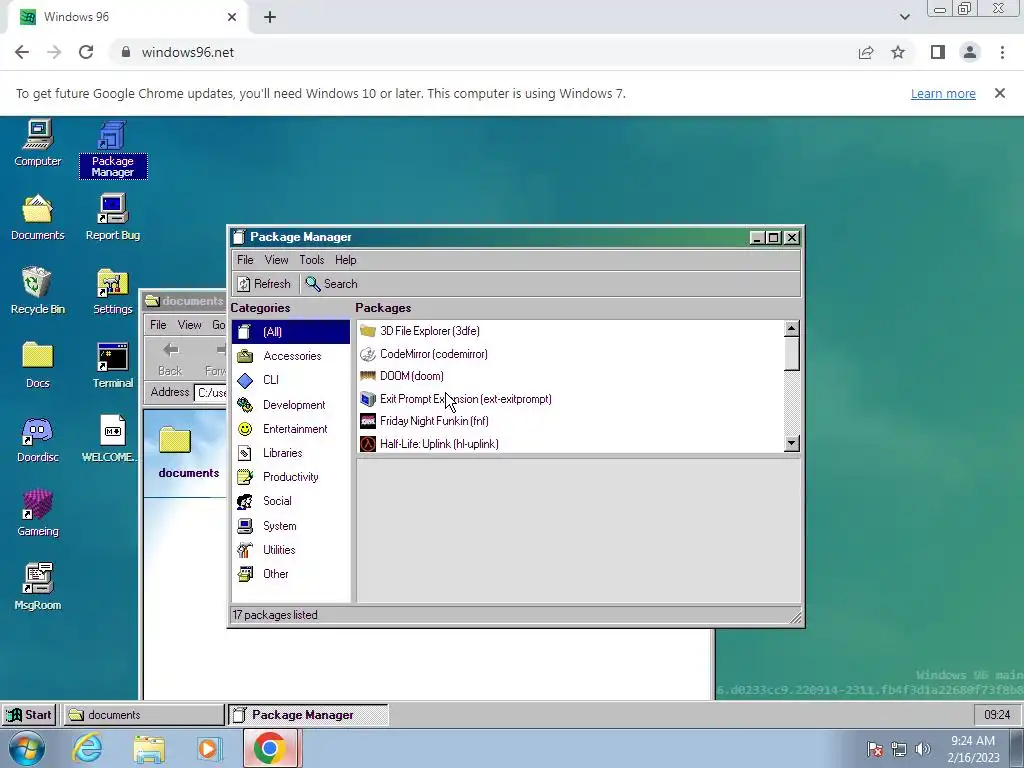
Task: Launch the Report Bug desktop icon
Action: pyautogui.click(x=112, y=217)
